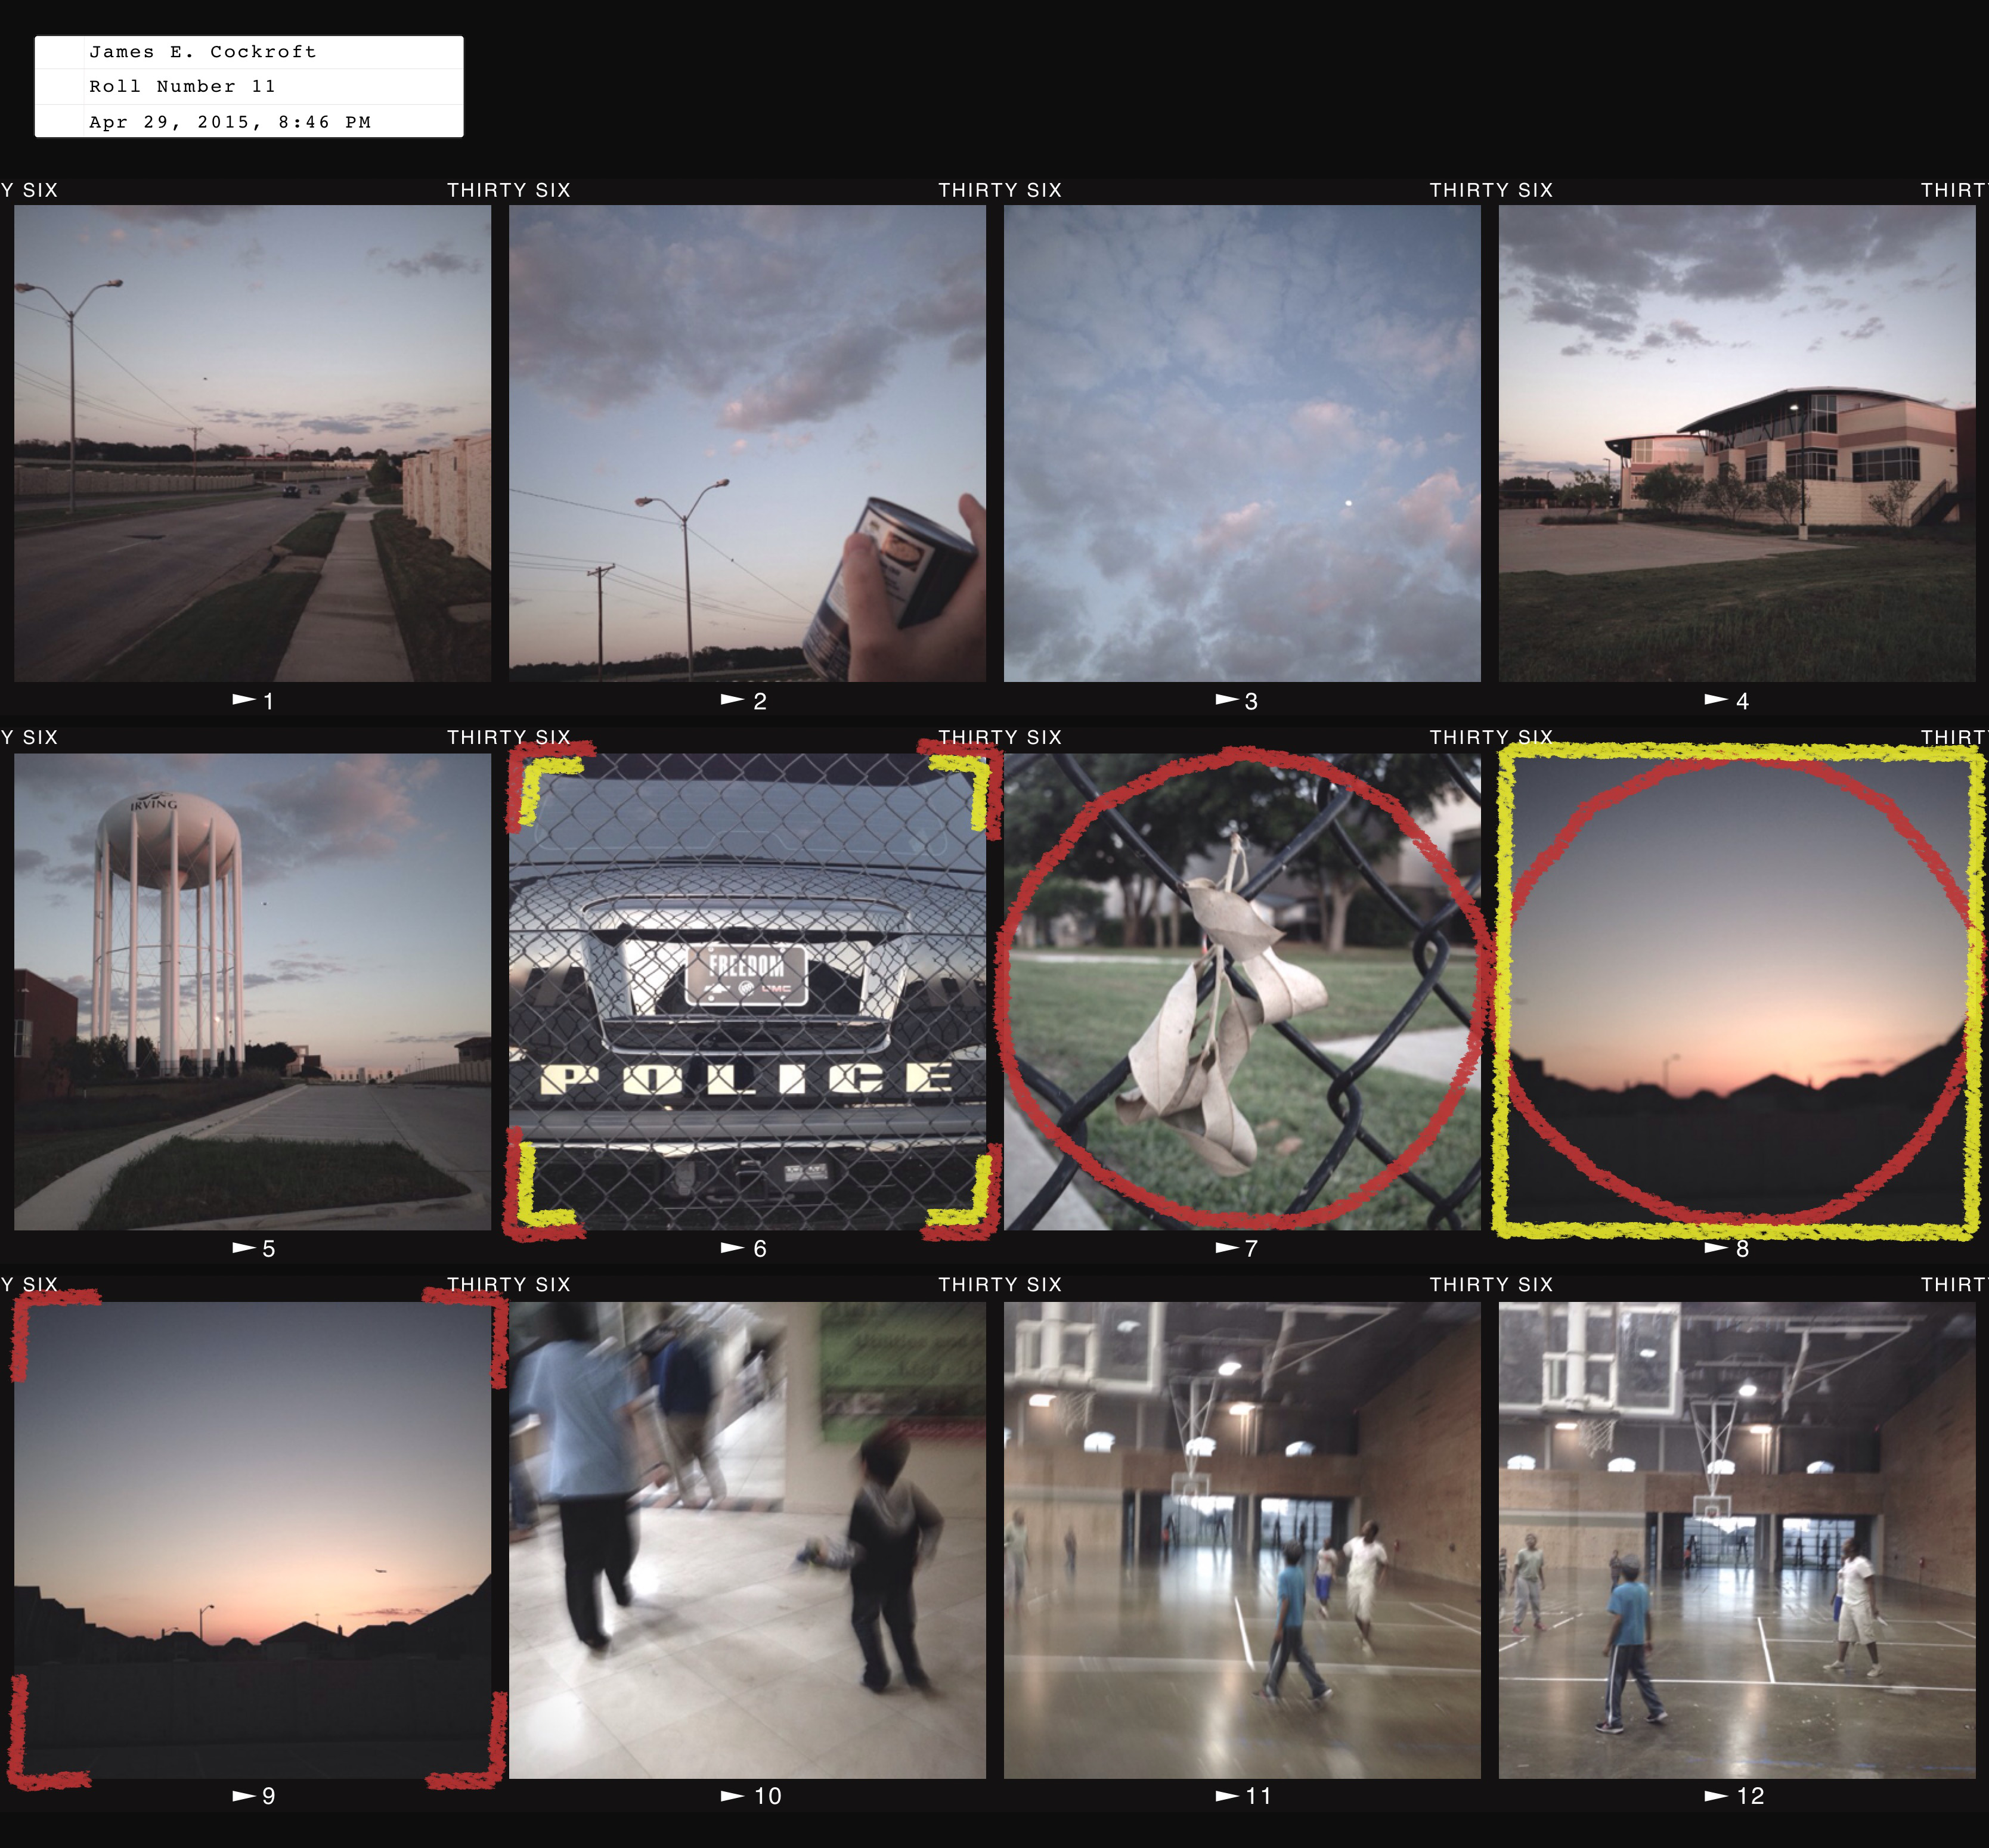Click the Roll Number 11 label line
Screen dimensions: 1989x1848
click(x=182, y=87)
